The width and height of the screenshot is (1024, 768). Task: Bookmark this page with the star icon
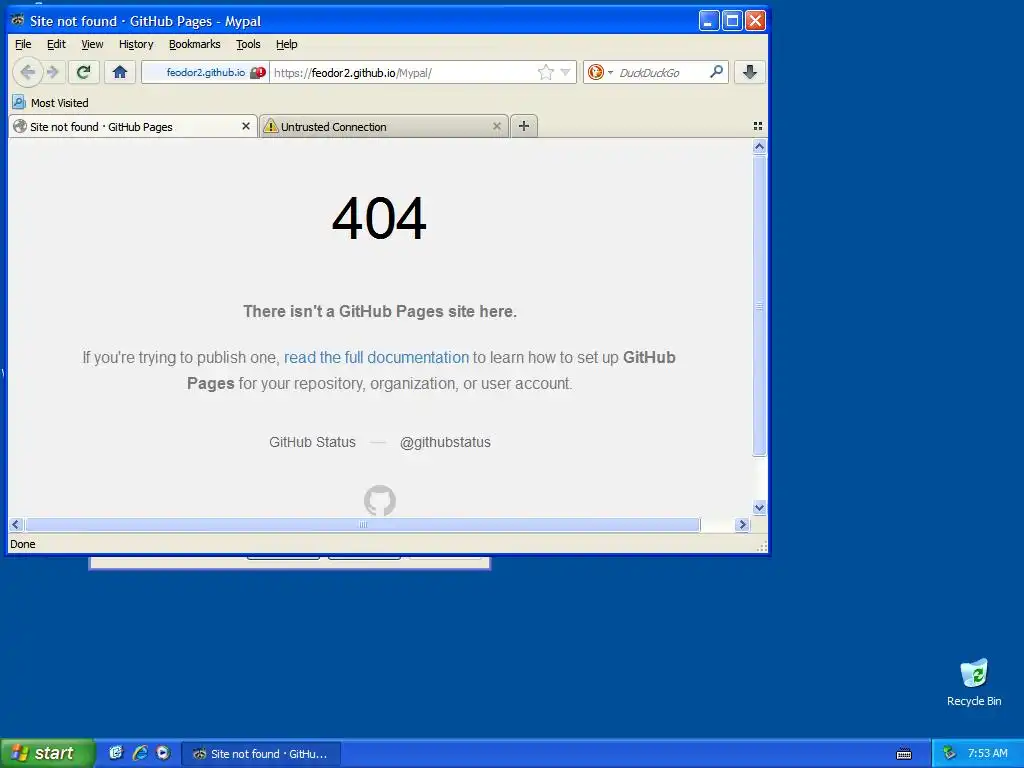[x=546, y=72]
